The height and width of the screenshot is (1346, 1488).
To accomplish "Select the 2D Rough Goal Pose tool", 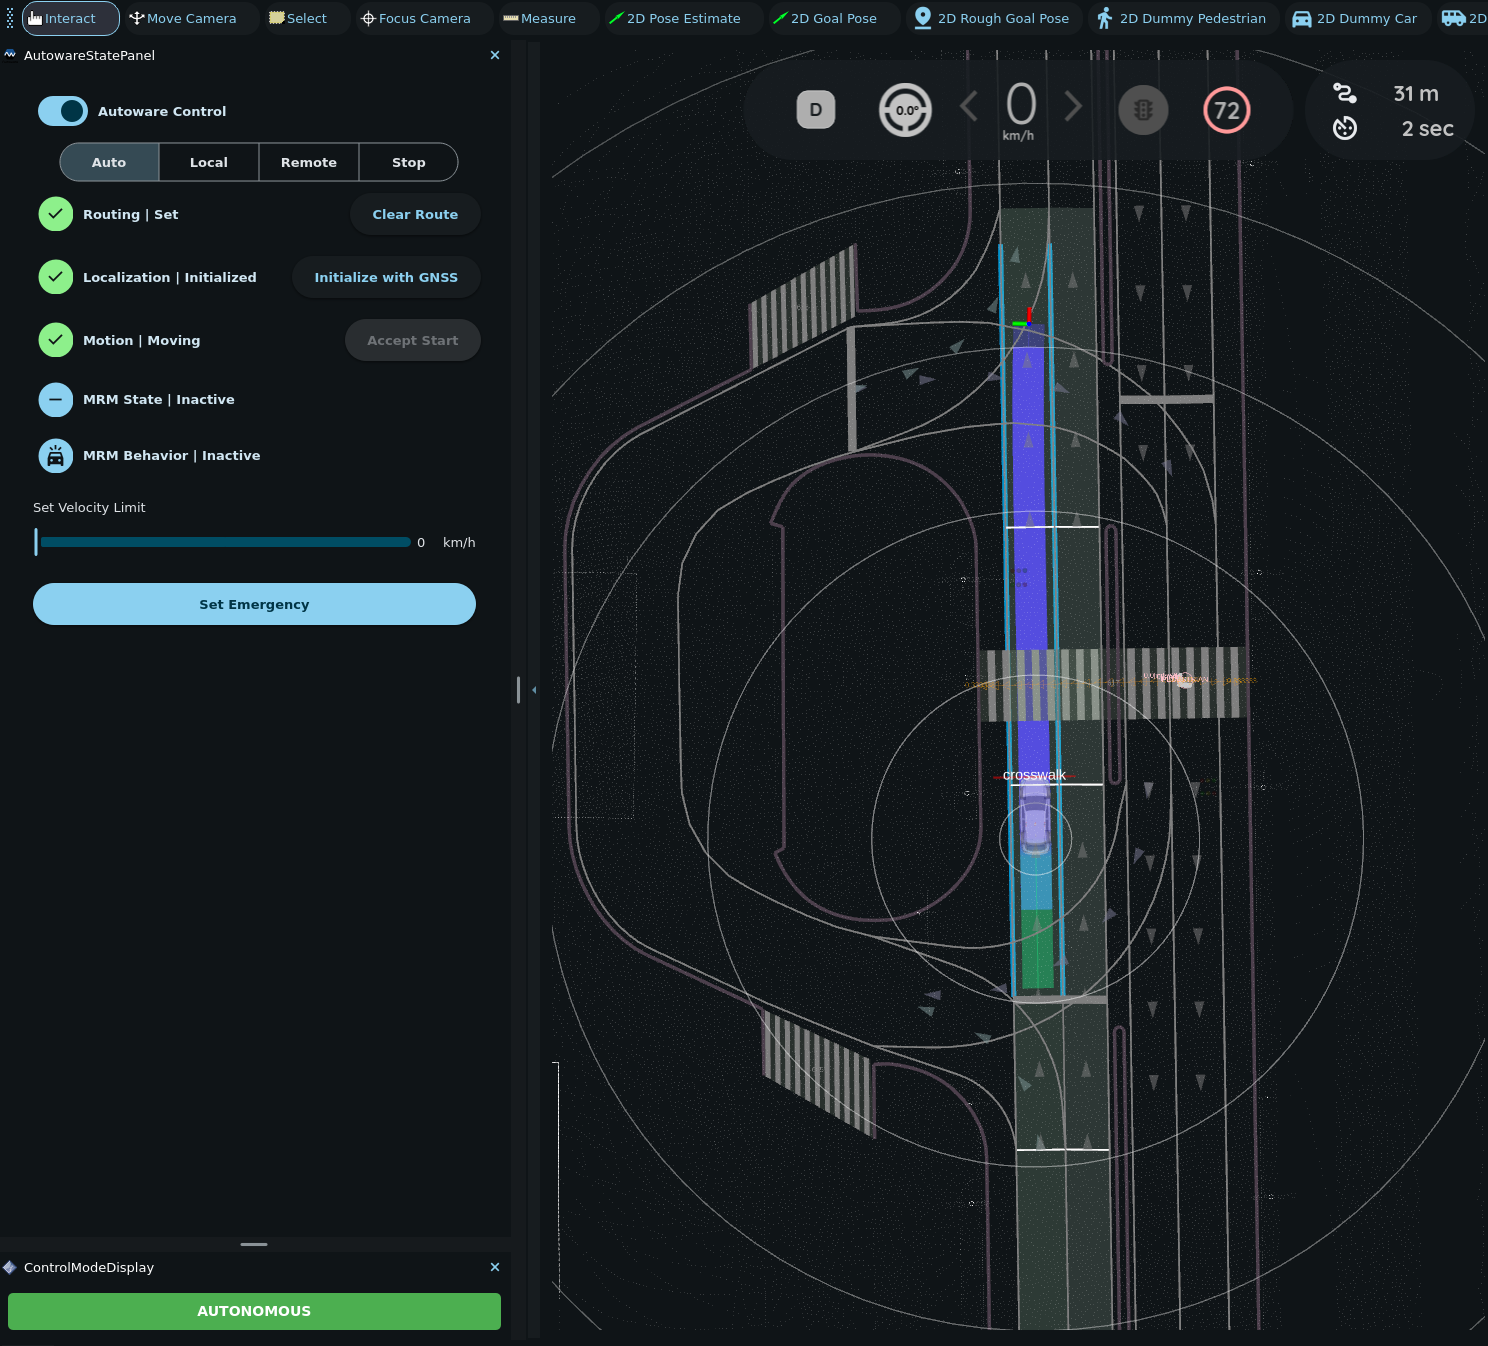I will click(x=992, y=18).
